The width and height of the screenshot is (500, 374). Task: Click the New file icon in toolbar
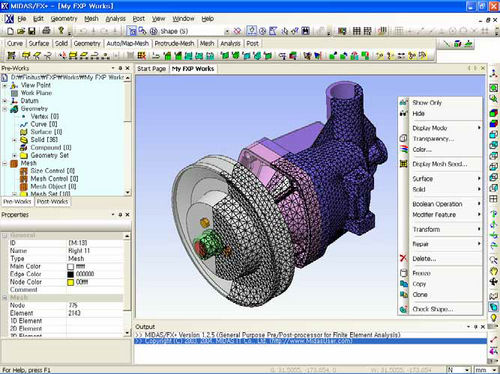coord(10,31)
